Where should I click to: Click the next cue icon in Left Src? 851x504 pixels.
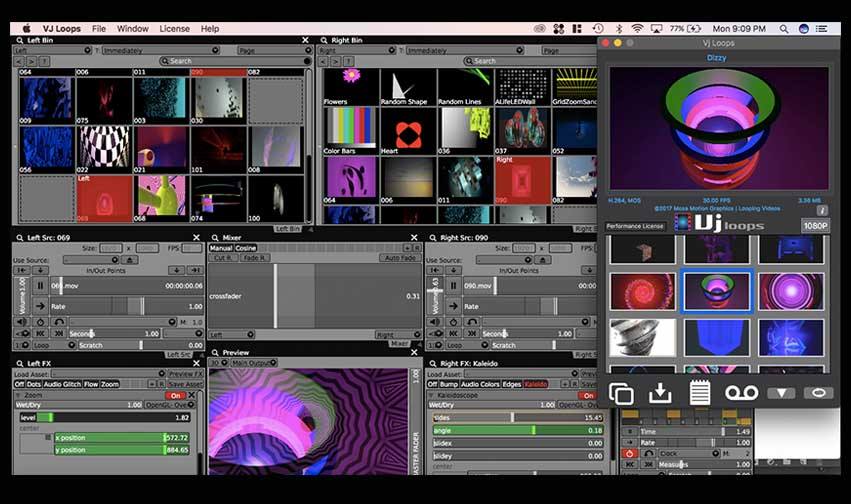coord(59,333)
